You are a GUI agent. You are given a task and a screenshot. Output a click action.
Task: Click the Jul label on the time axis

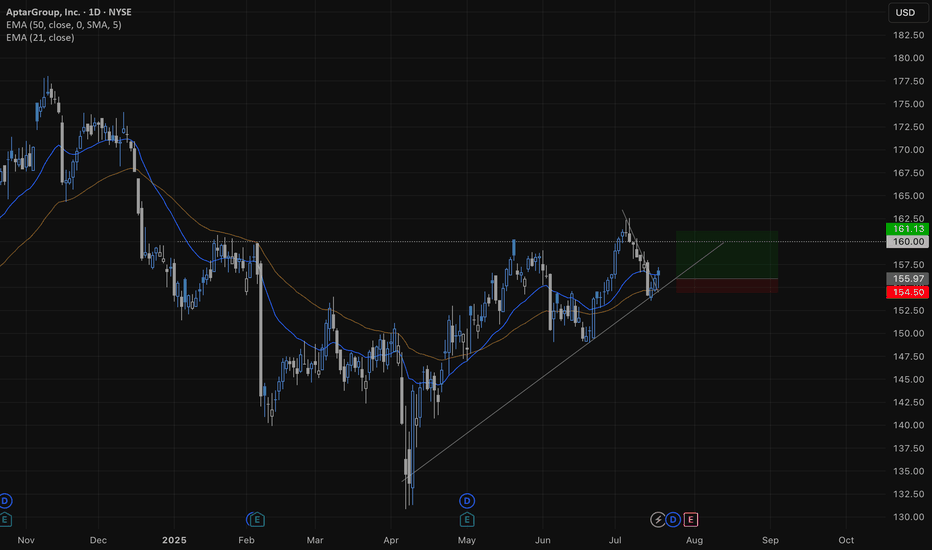tap(615, 540)
